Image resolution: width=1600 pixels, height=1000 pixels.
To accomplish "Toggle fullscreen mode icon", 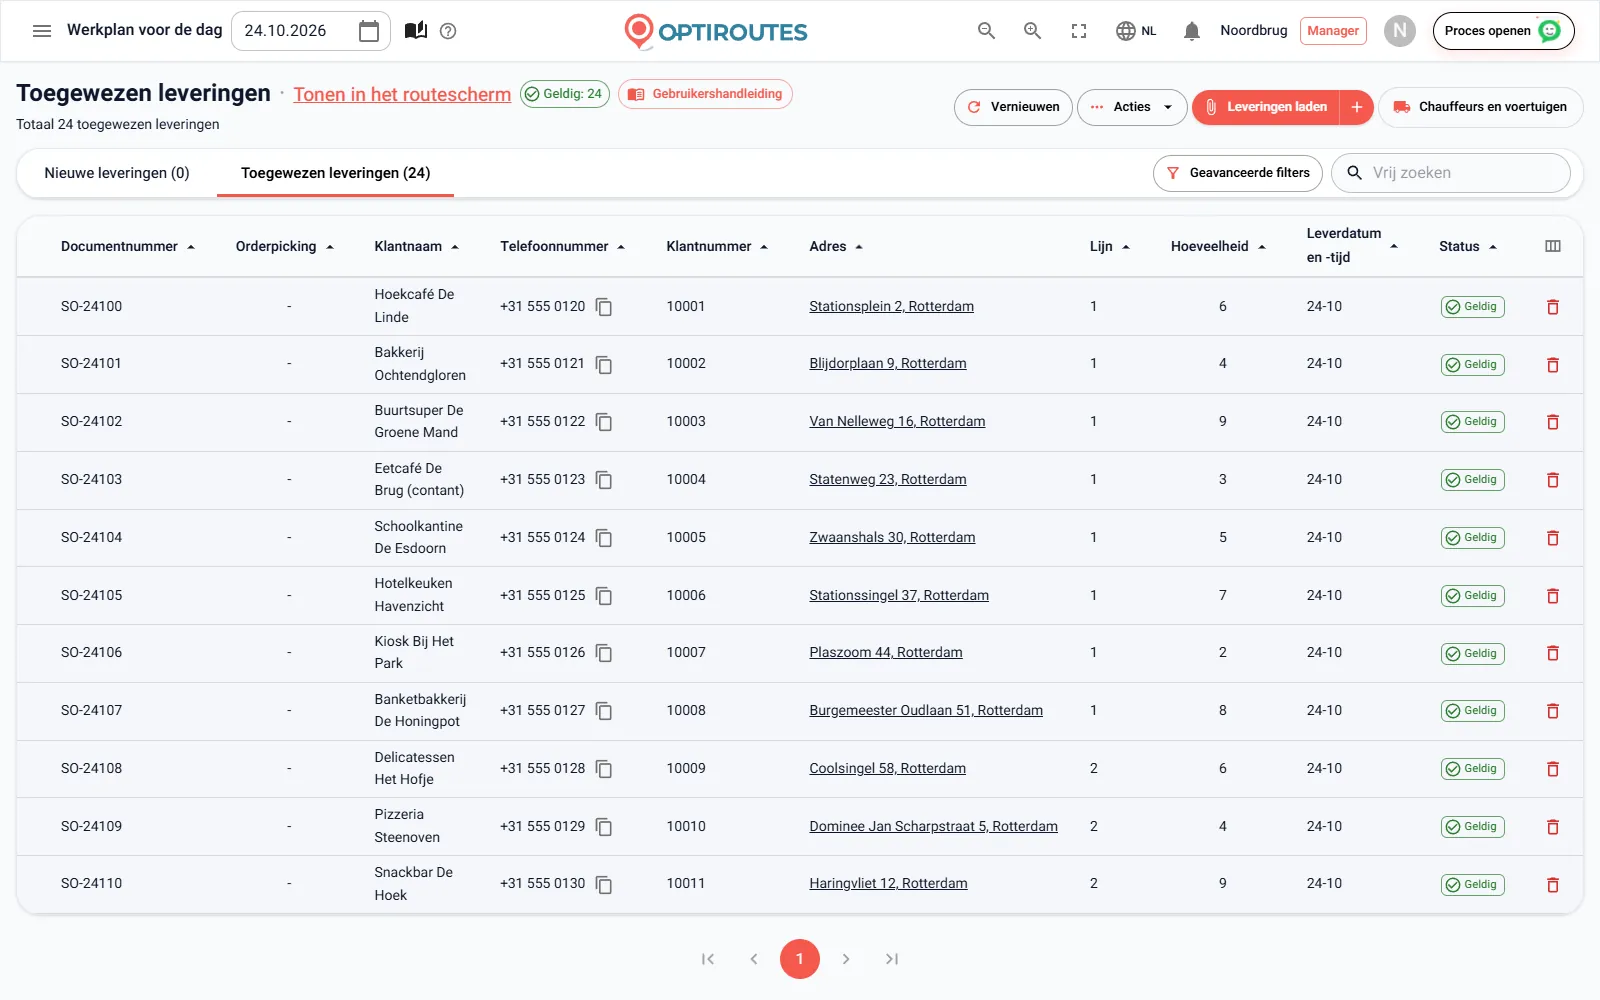I will 1078,31.
